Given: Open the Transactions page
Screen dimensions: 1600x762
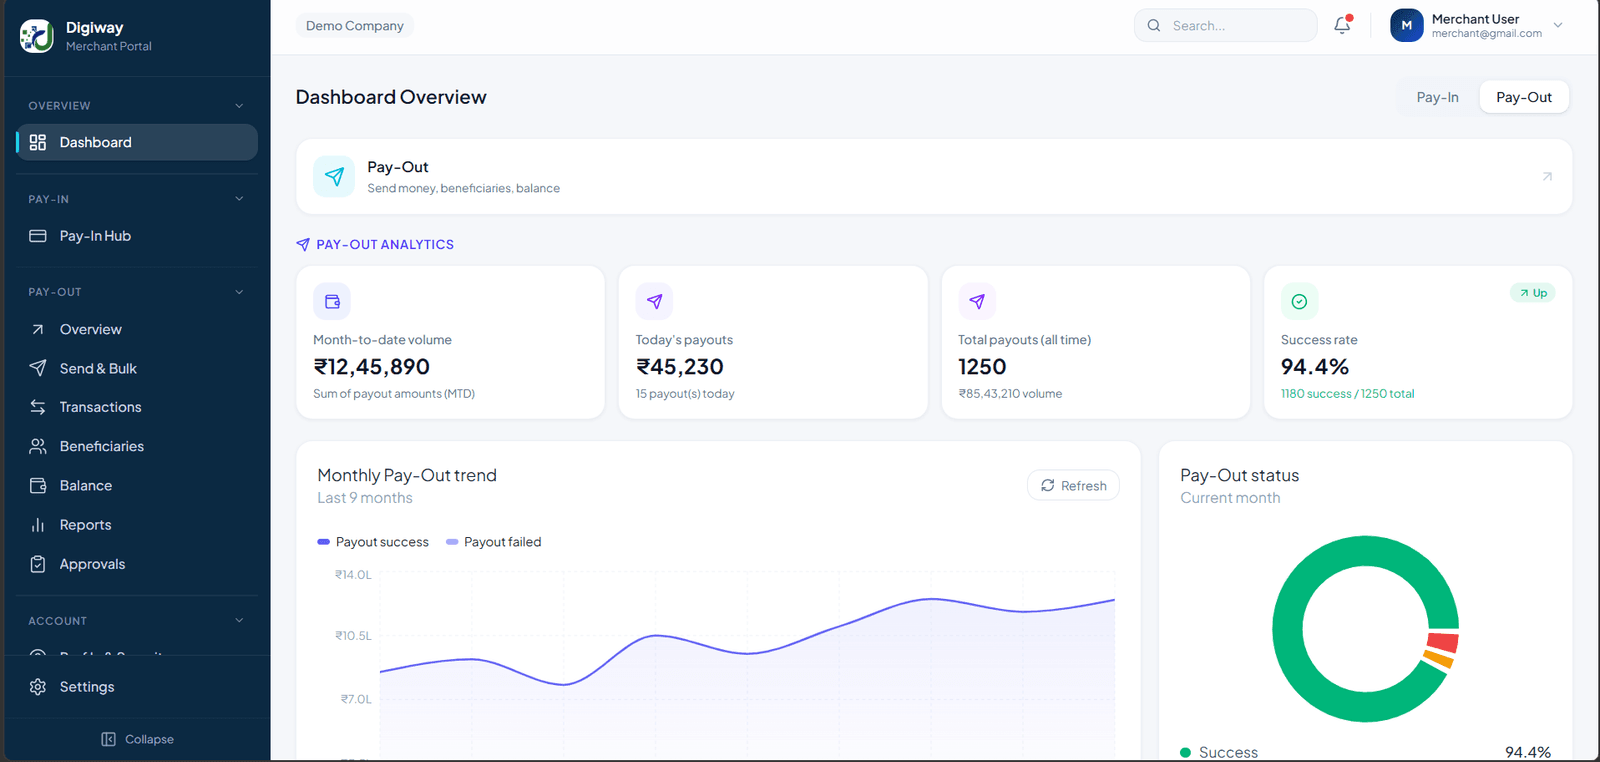Looking at the screenshot, I should pyautogui.click(x=137, y=407).
